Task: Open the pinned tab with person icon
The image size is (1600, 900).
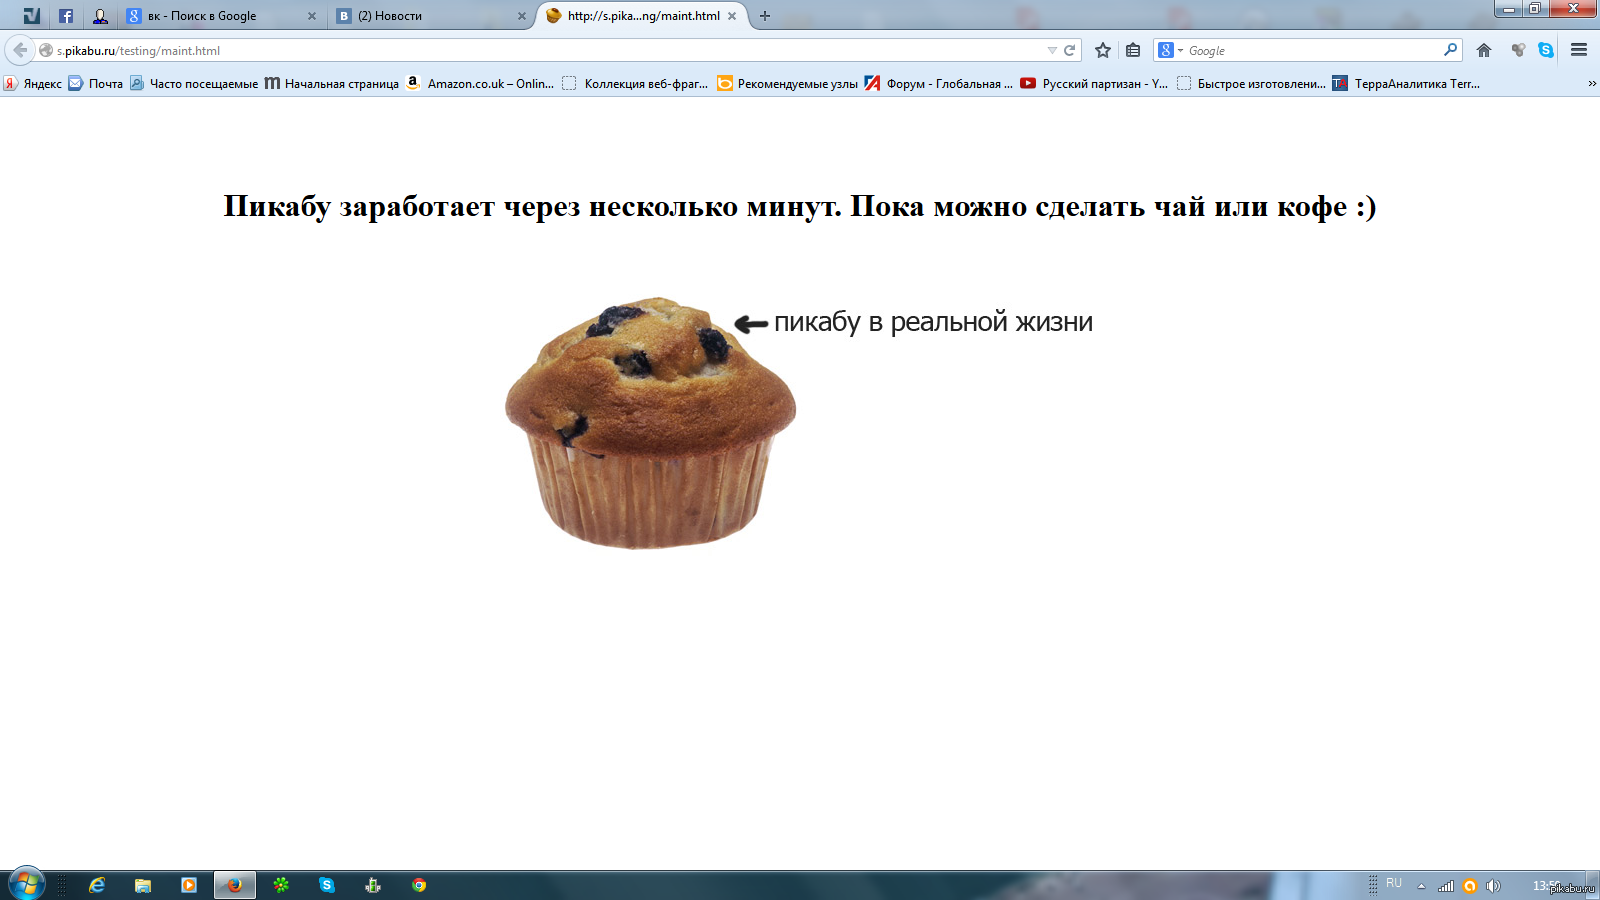Action: [x=100, y=16]
